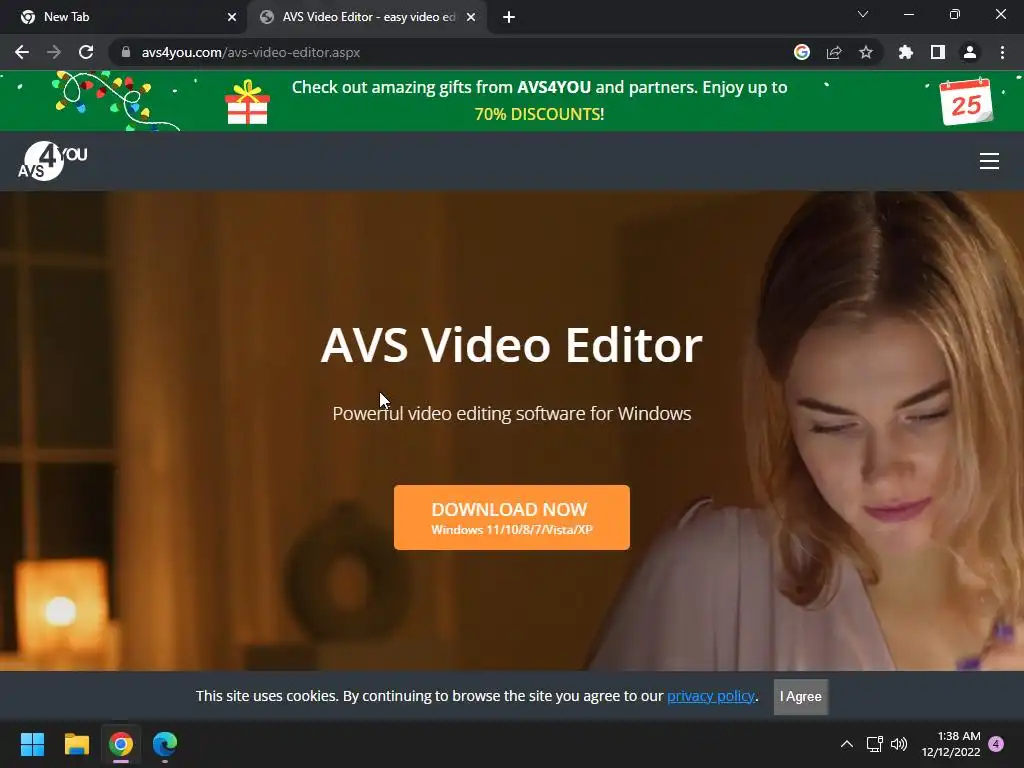The width and height of the screenshot is (1024, 768).
Task: Open the Chrome profile menu
Action: click(x=970, y=52)
